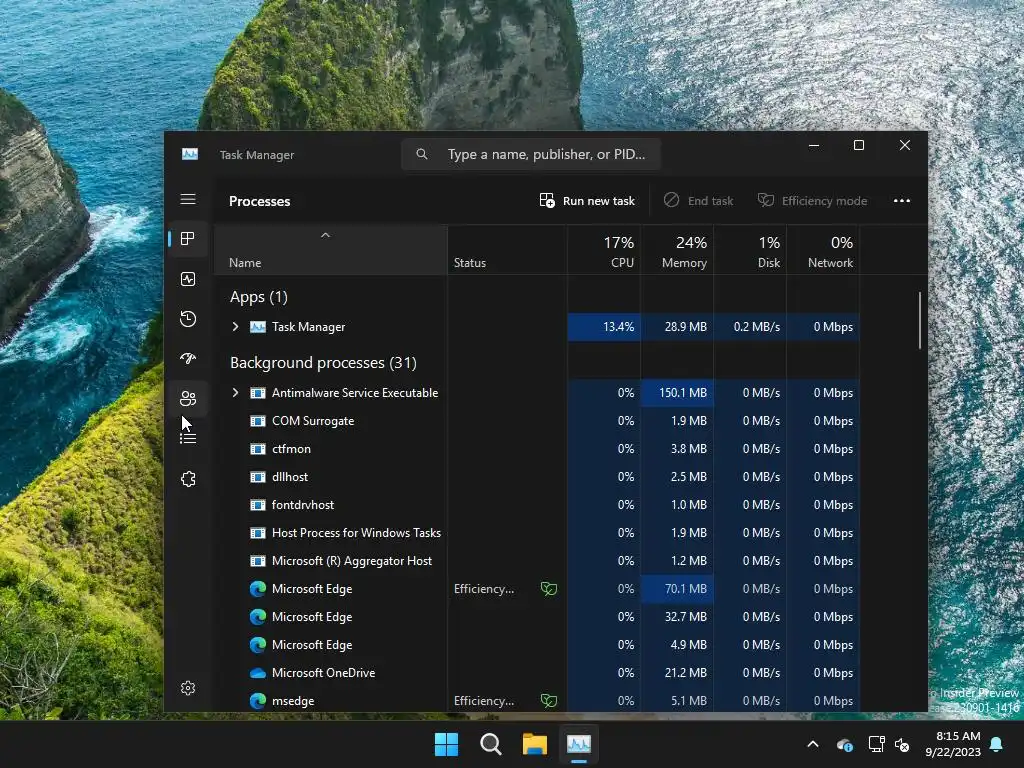Click the 13.4% CPU cell
Screen dimensions: 1024x768
tap(604, 327)
